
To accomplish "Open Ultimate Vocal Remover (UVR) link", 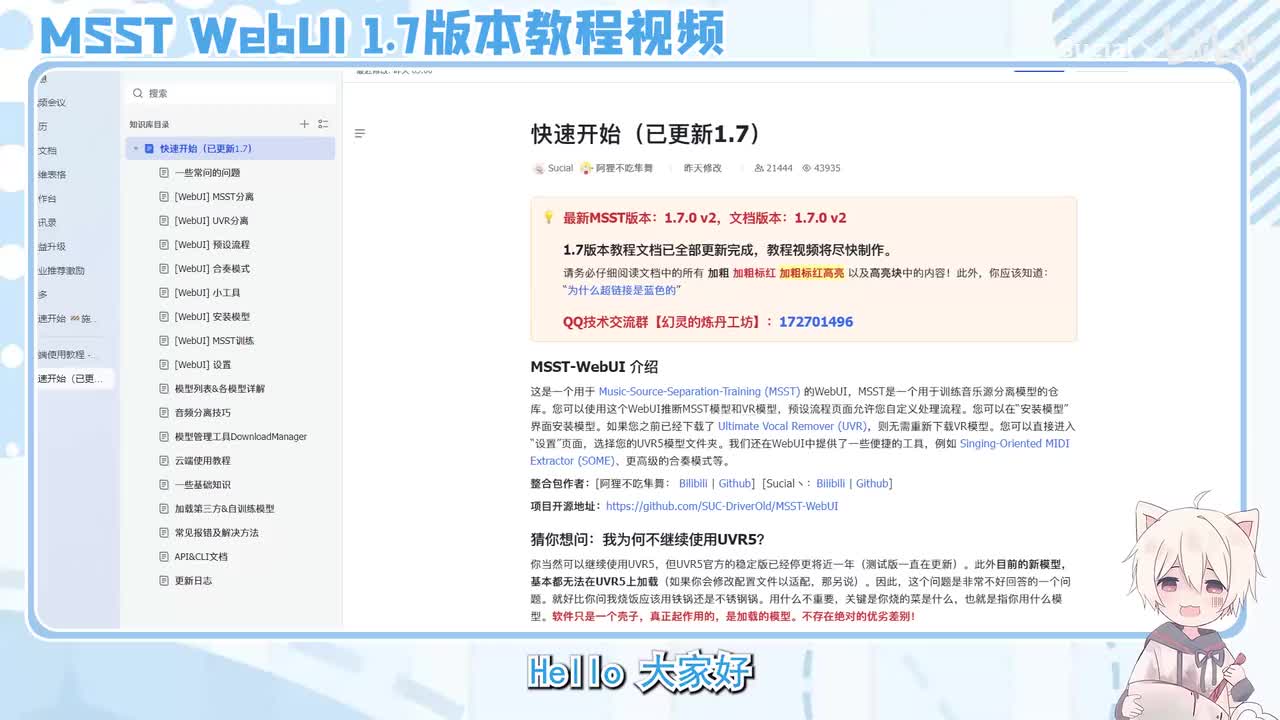I will (792, 426).
